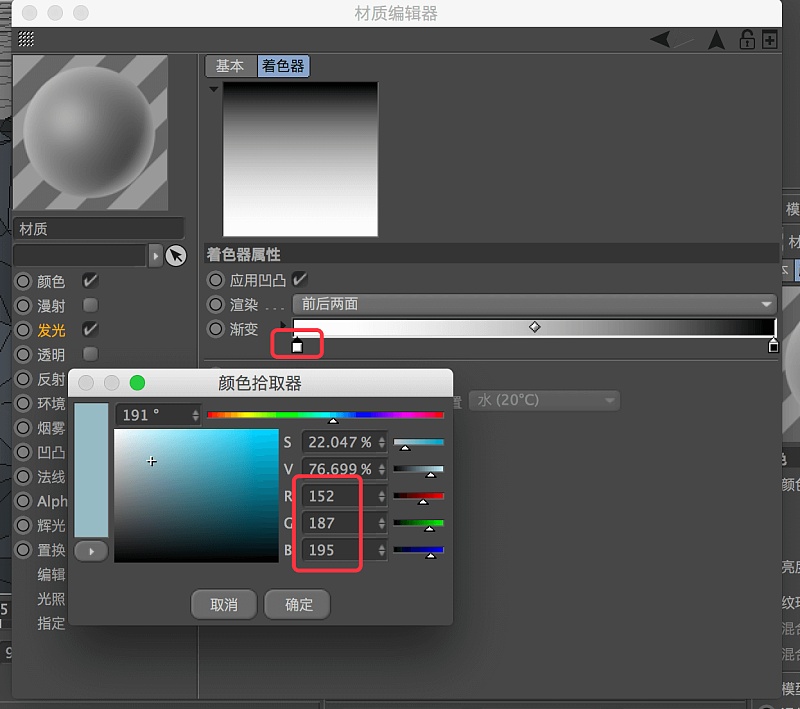Click the radio circle beside 渐变

[215, 329]
